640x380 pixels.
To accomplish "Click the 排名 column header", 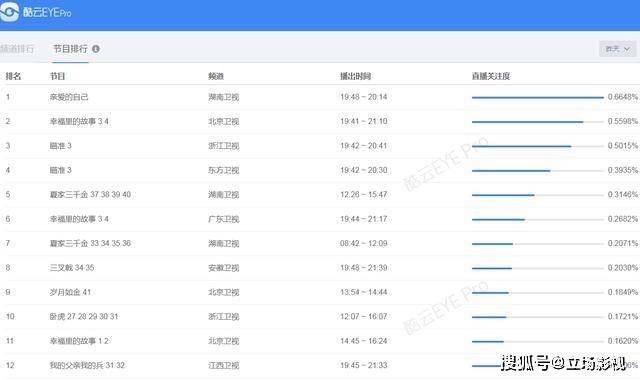I will pos(13,76).
